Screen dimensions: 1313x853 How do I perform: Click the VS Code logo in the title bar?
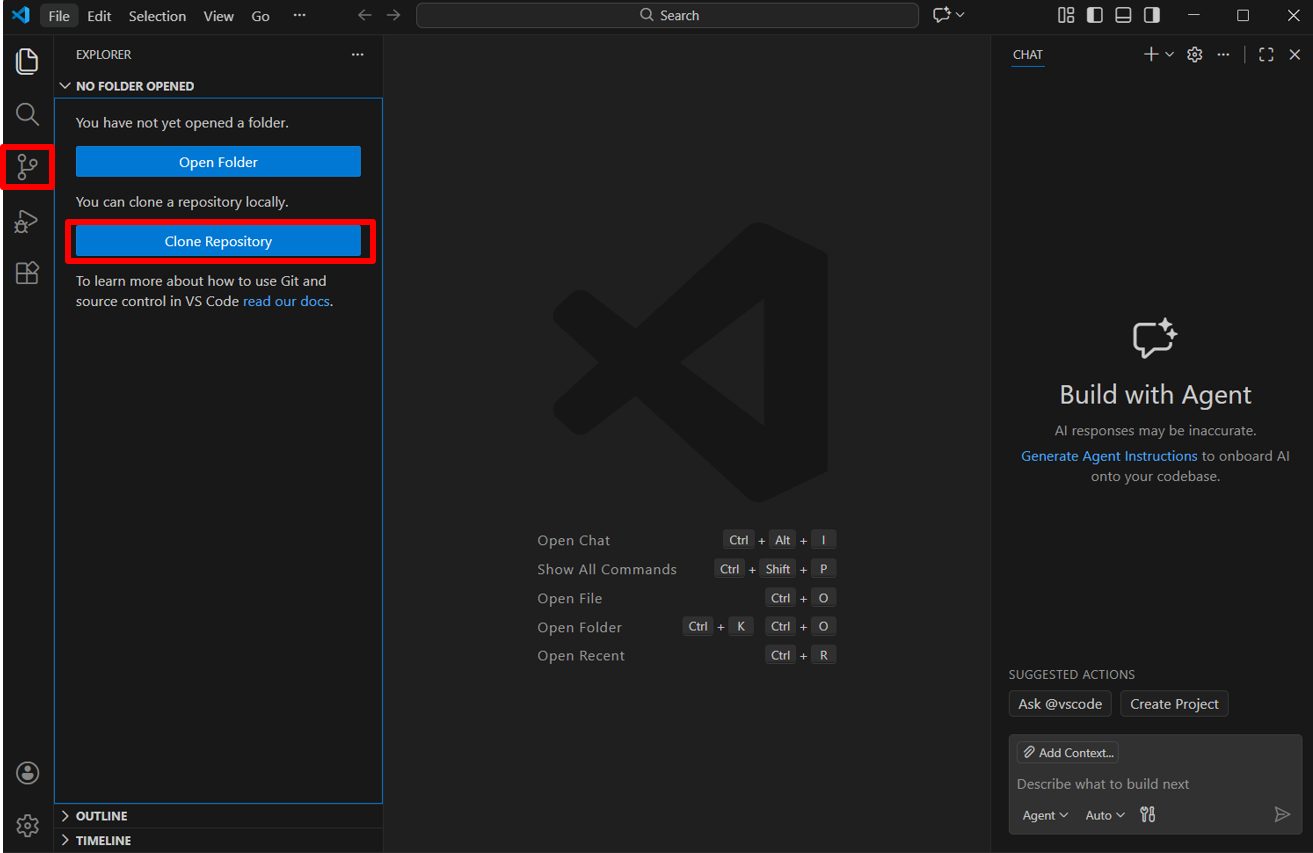(21, 15)
